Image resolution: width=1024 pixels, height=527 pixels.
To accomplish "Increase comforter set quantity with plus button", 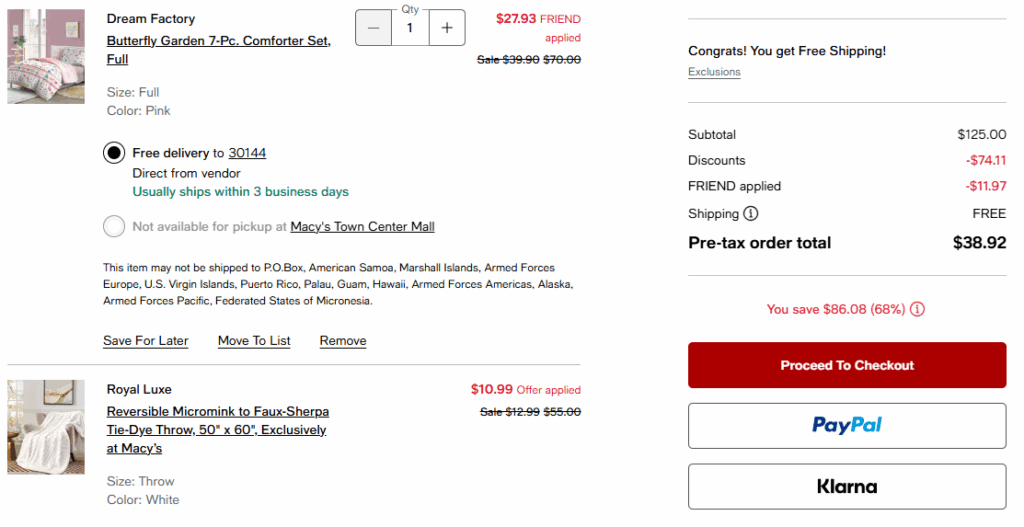I will (x=447, y=28).
